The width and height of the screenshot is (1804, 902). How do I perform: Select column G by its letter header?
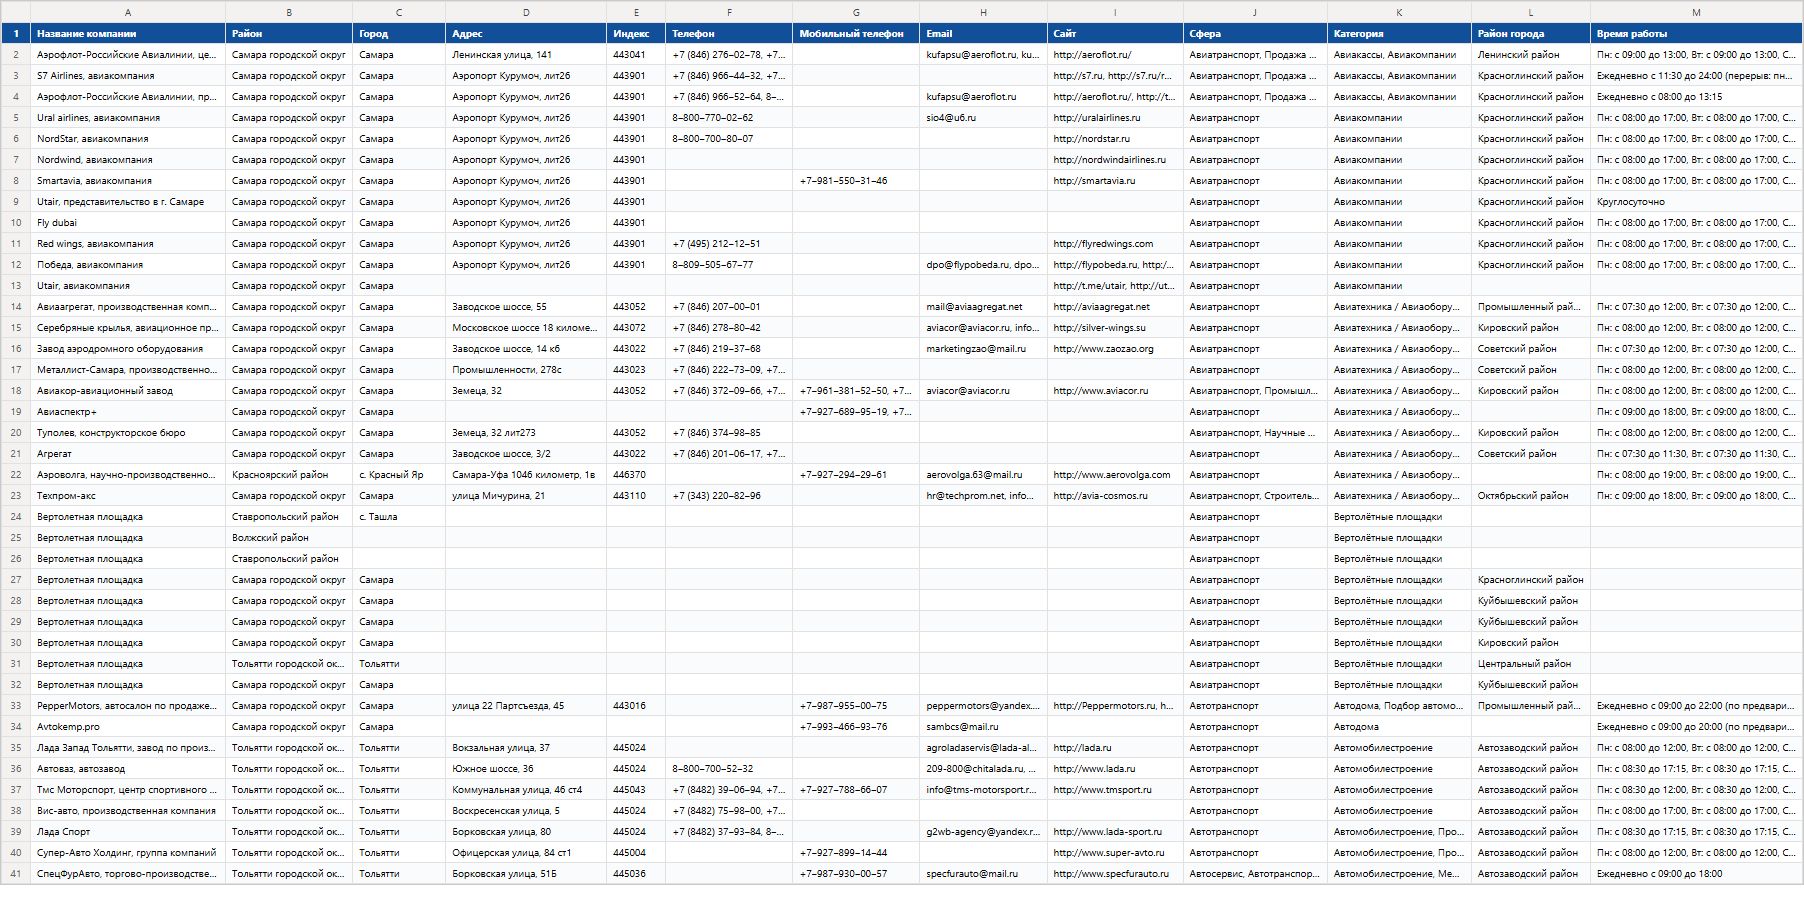[856, 12]
